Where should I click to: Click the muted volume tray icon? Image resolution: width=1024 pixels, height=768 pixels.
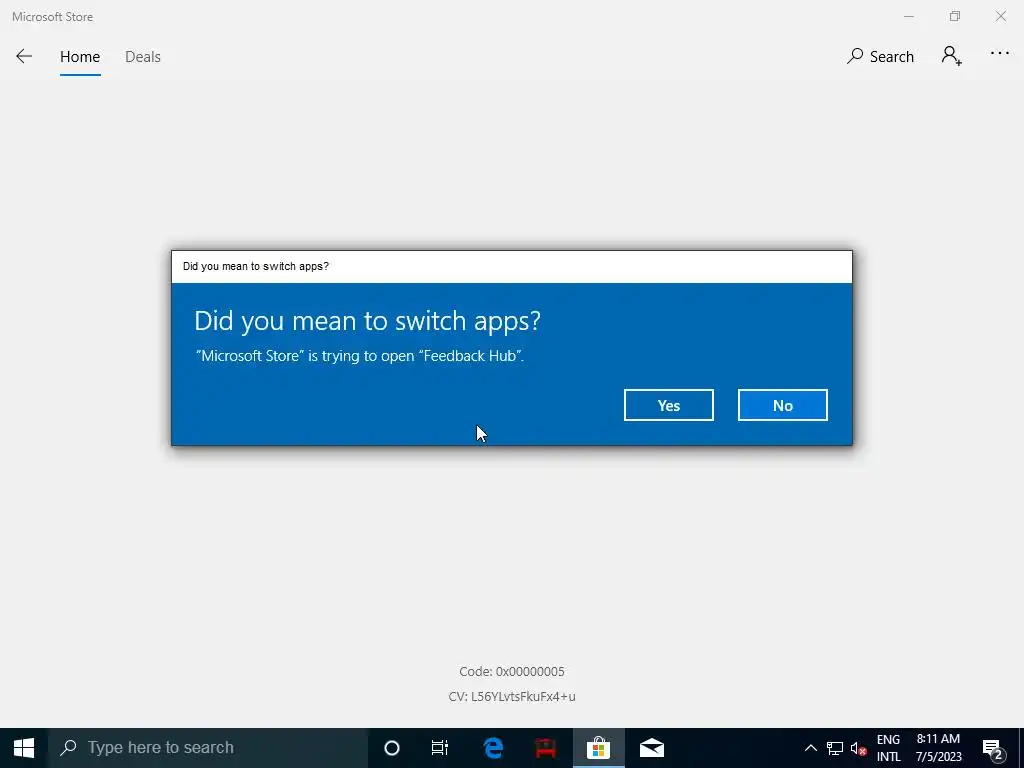pyautogui.click(x=858, y=748)
